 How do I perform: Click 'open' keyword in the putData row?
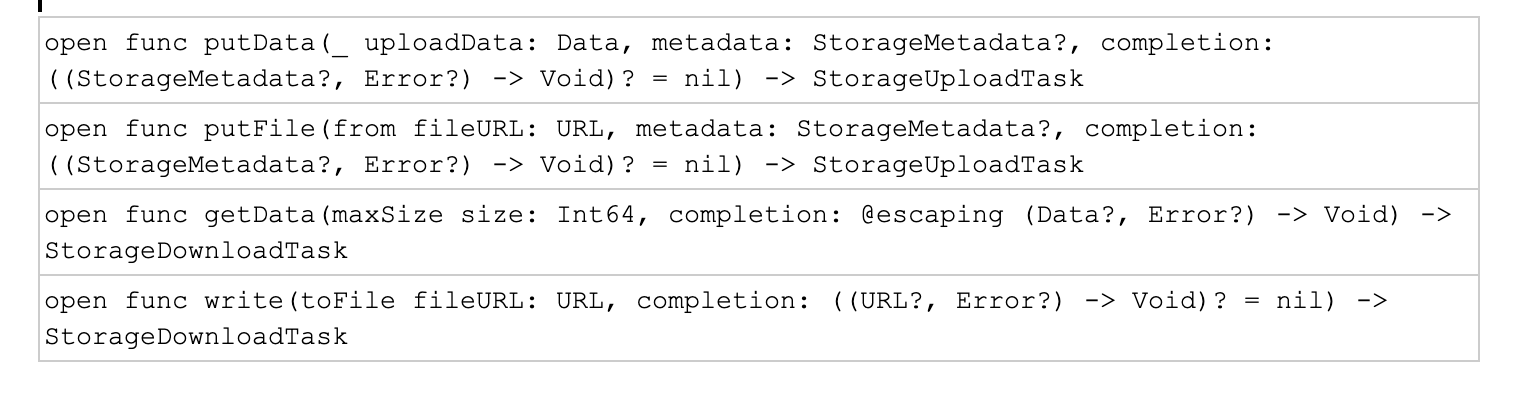(x=77, y=44)
